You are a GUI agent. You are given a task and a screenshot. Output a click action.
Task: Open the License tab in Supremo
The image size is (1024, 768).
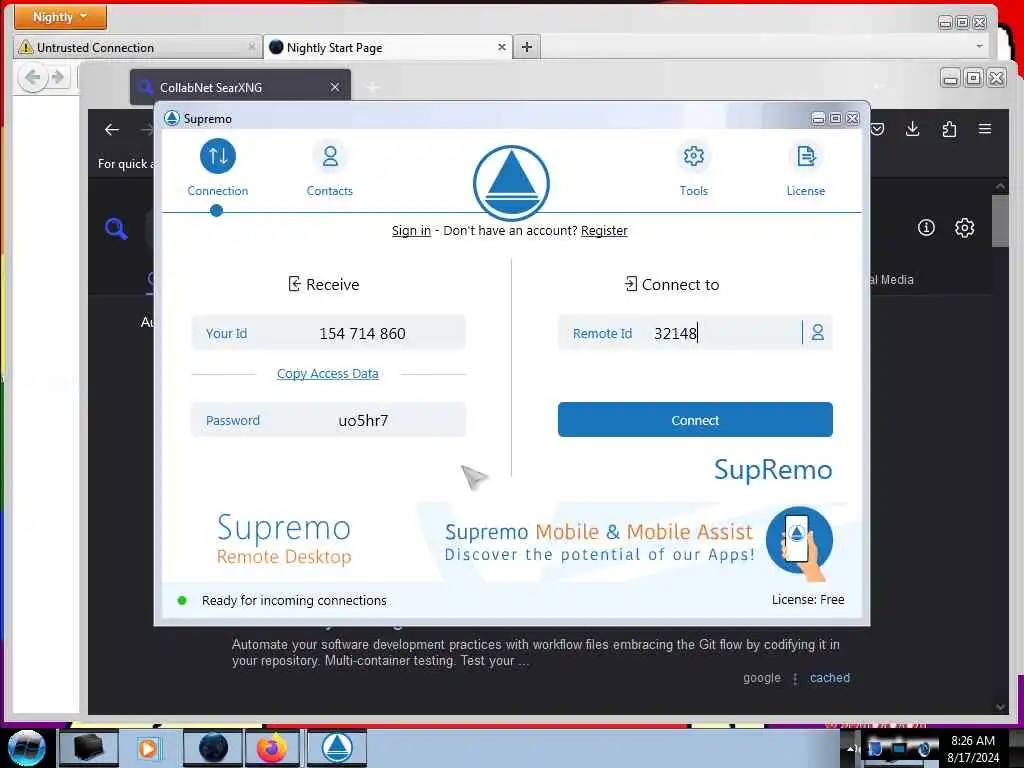click(x=806, y=168)
